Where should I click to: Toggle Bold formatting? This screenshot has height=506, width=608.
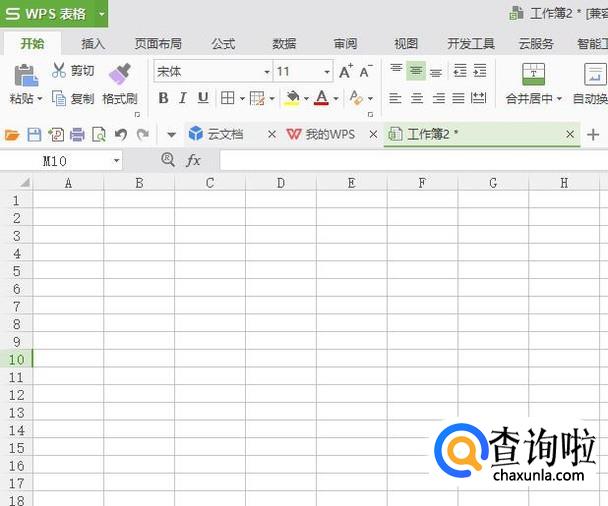click(163, 98)
